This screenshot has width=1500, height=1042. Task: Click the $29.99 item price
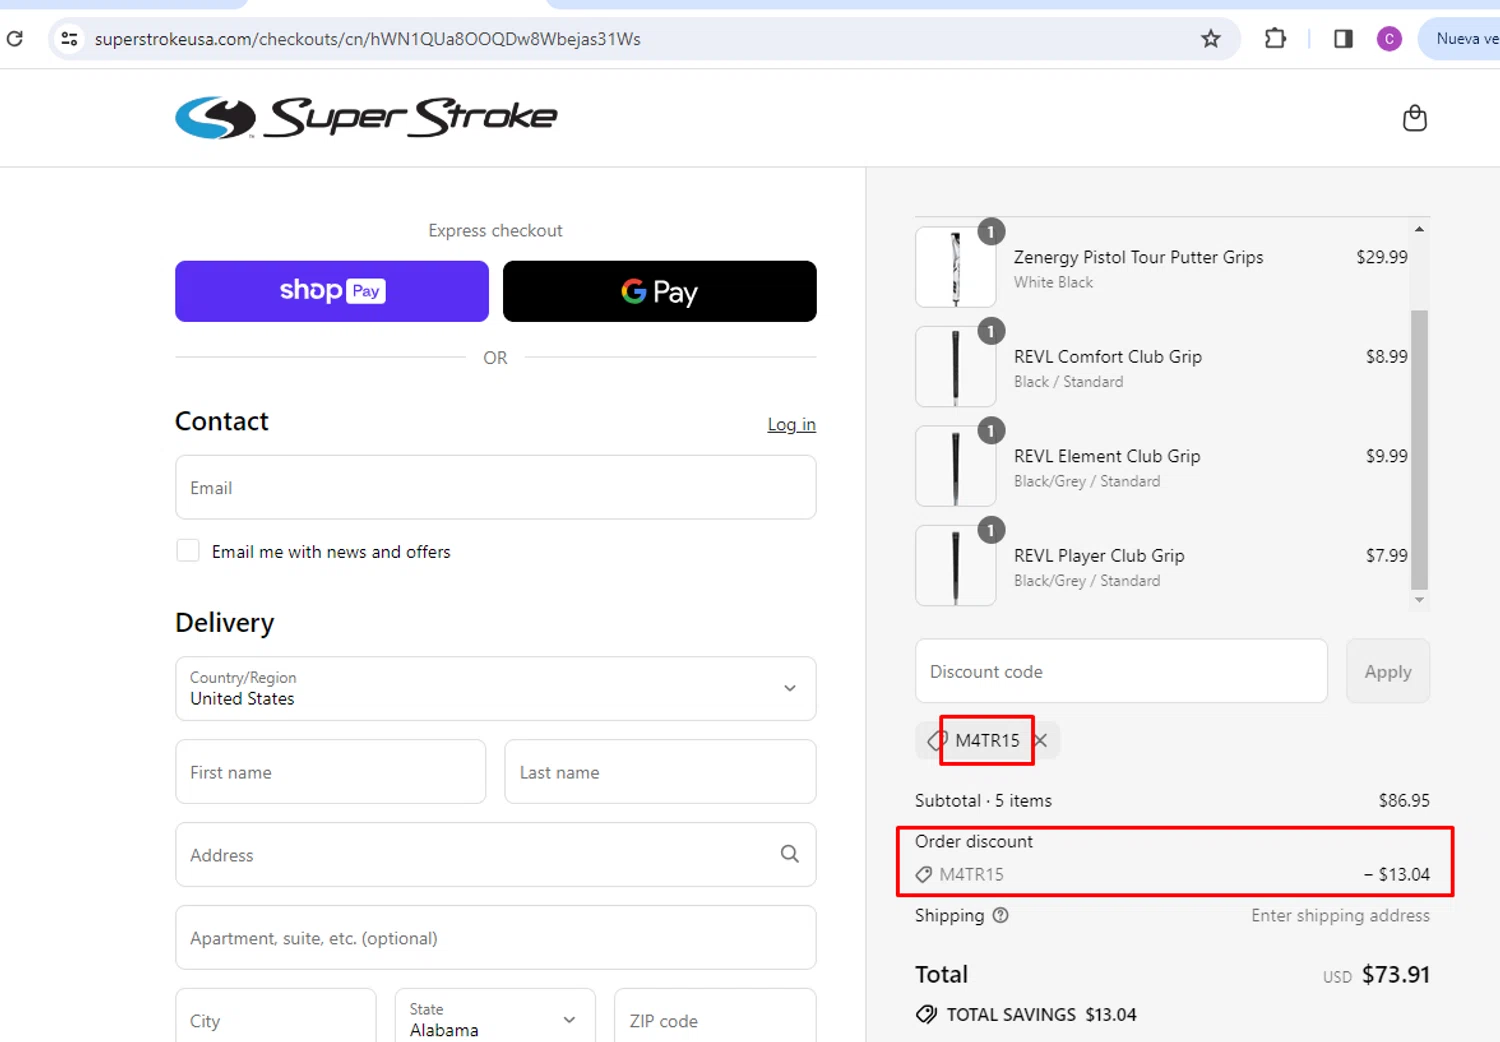(1381, 257)
